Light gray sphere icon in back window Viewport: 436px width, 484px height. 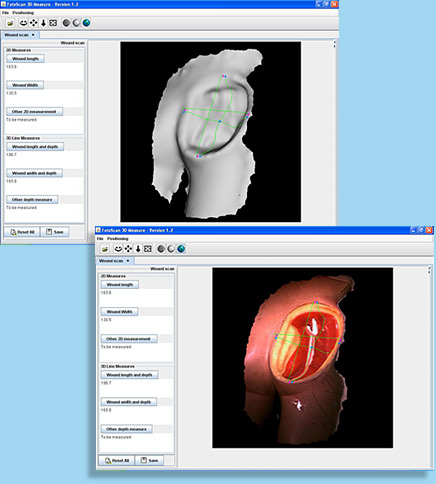point(76,23)
